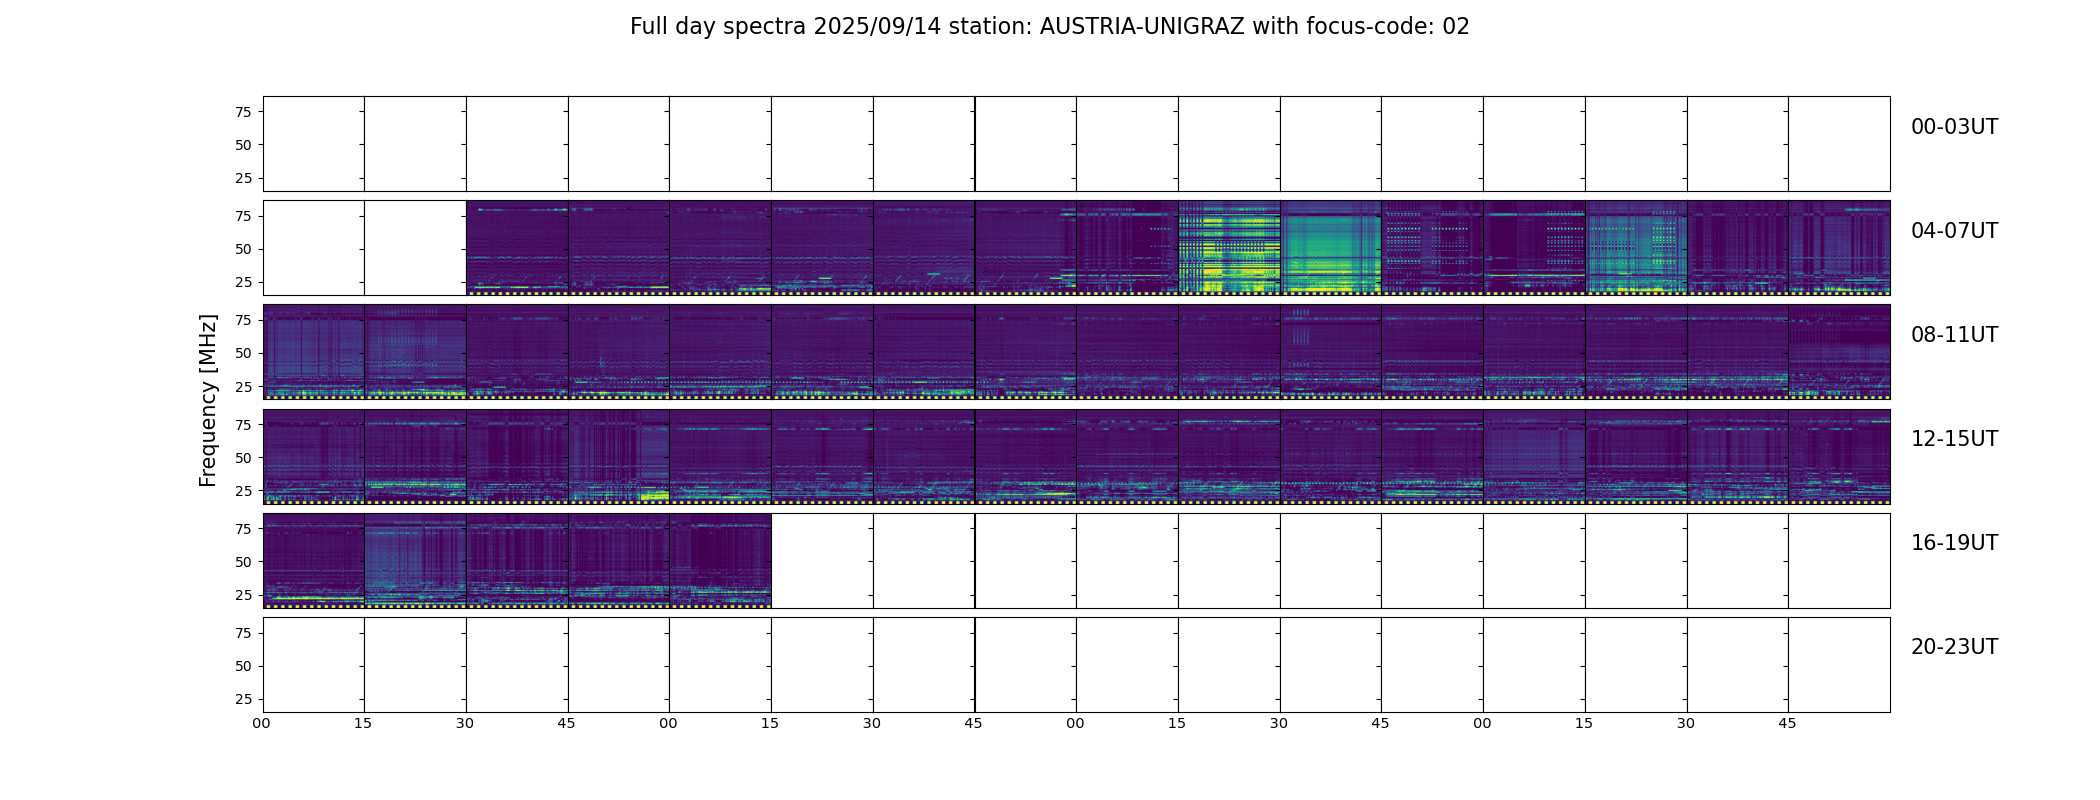Click the 50 tick of the 04-07UT row
Viewport: 2100px width, 800px height.
[243, 249]
